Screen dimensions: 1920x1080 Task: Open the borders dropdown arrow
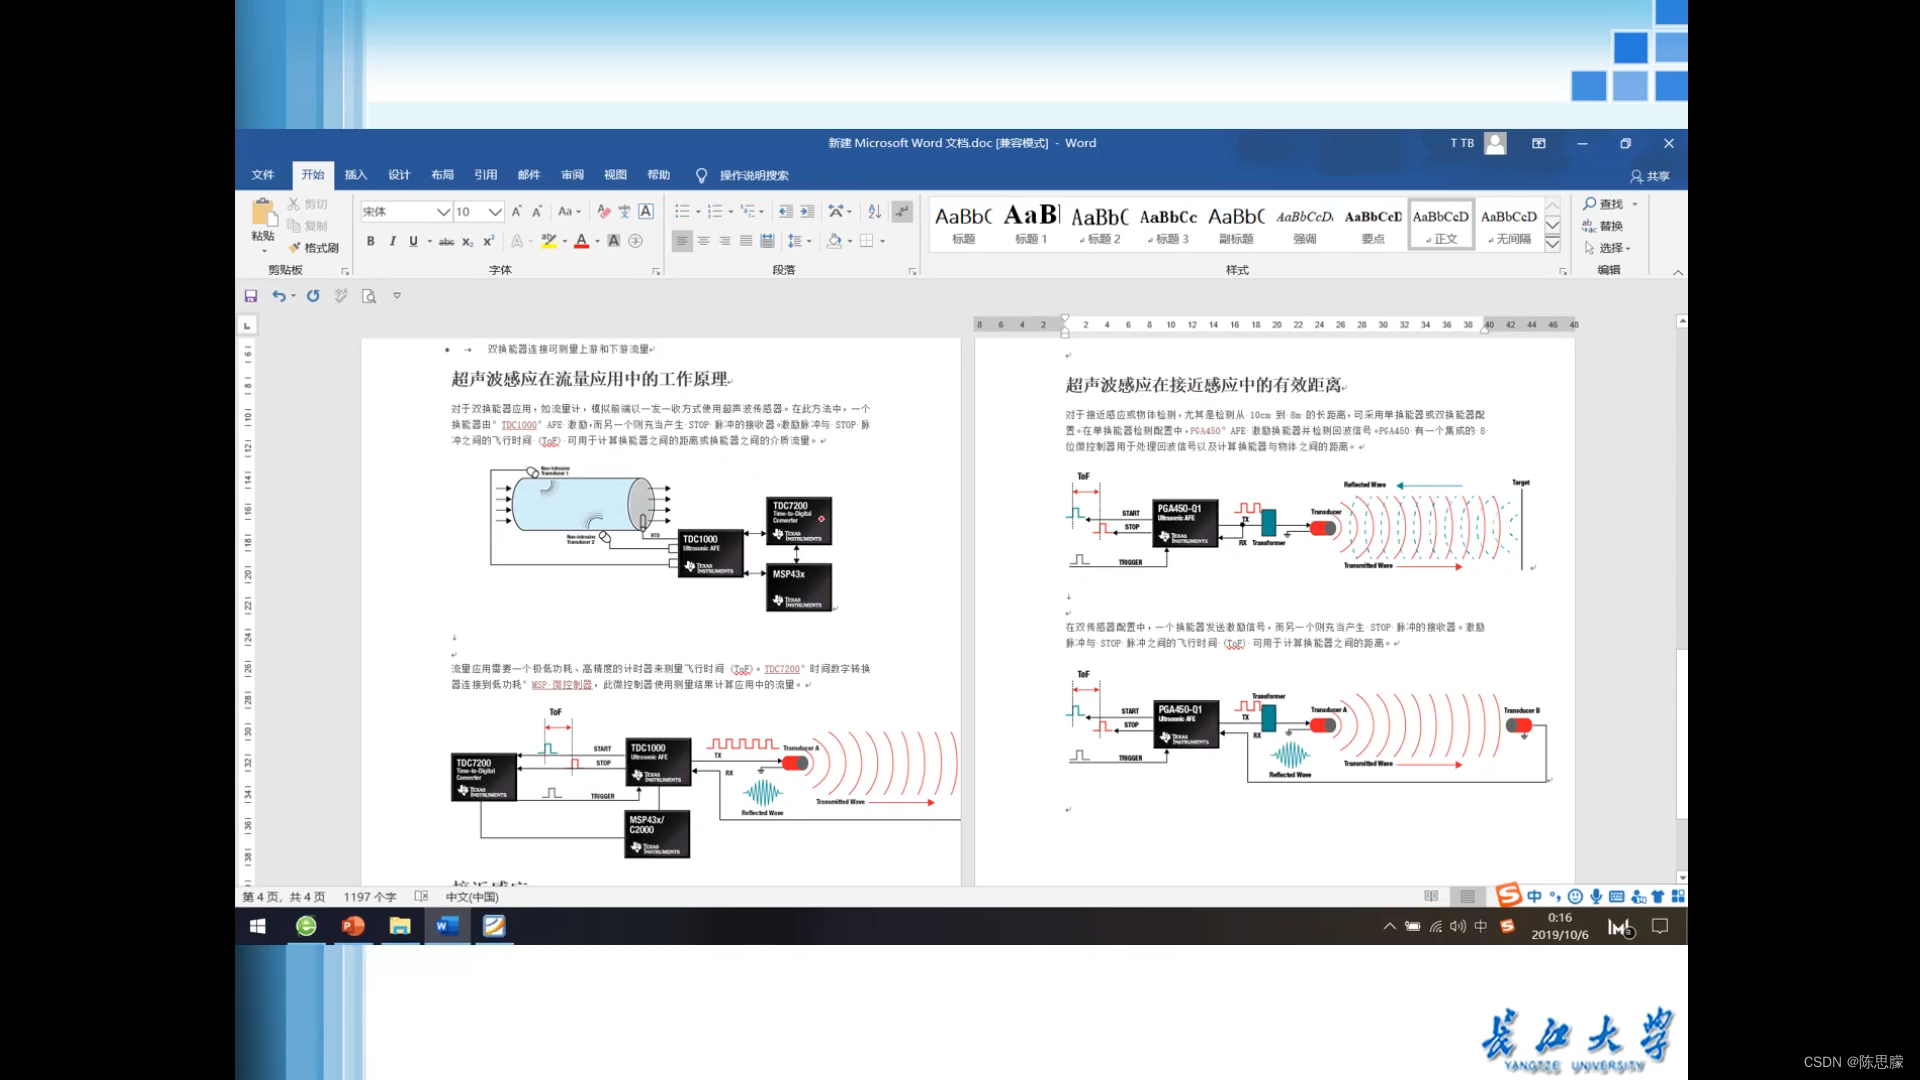(x=883, y=241)
